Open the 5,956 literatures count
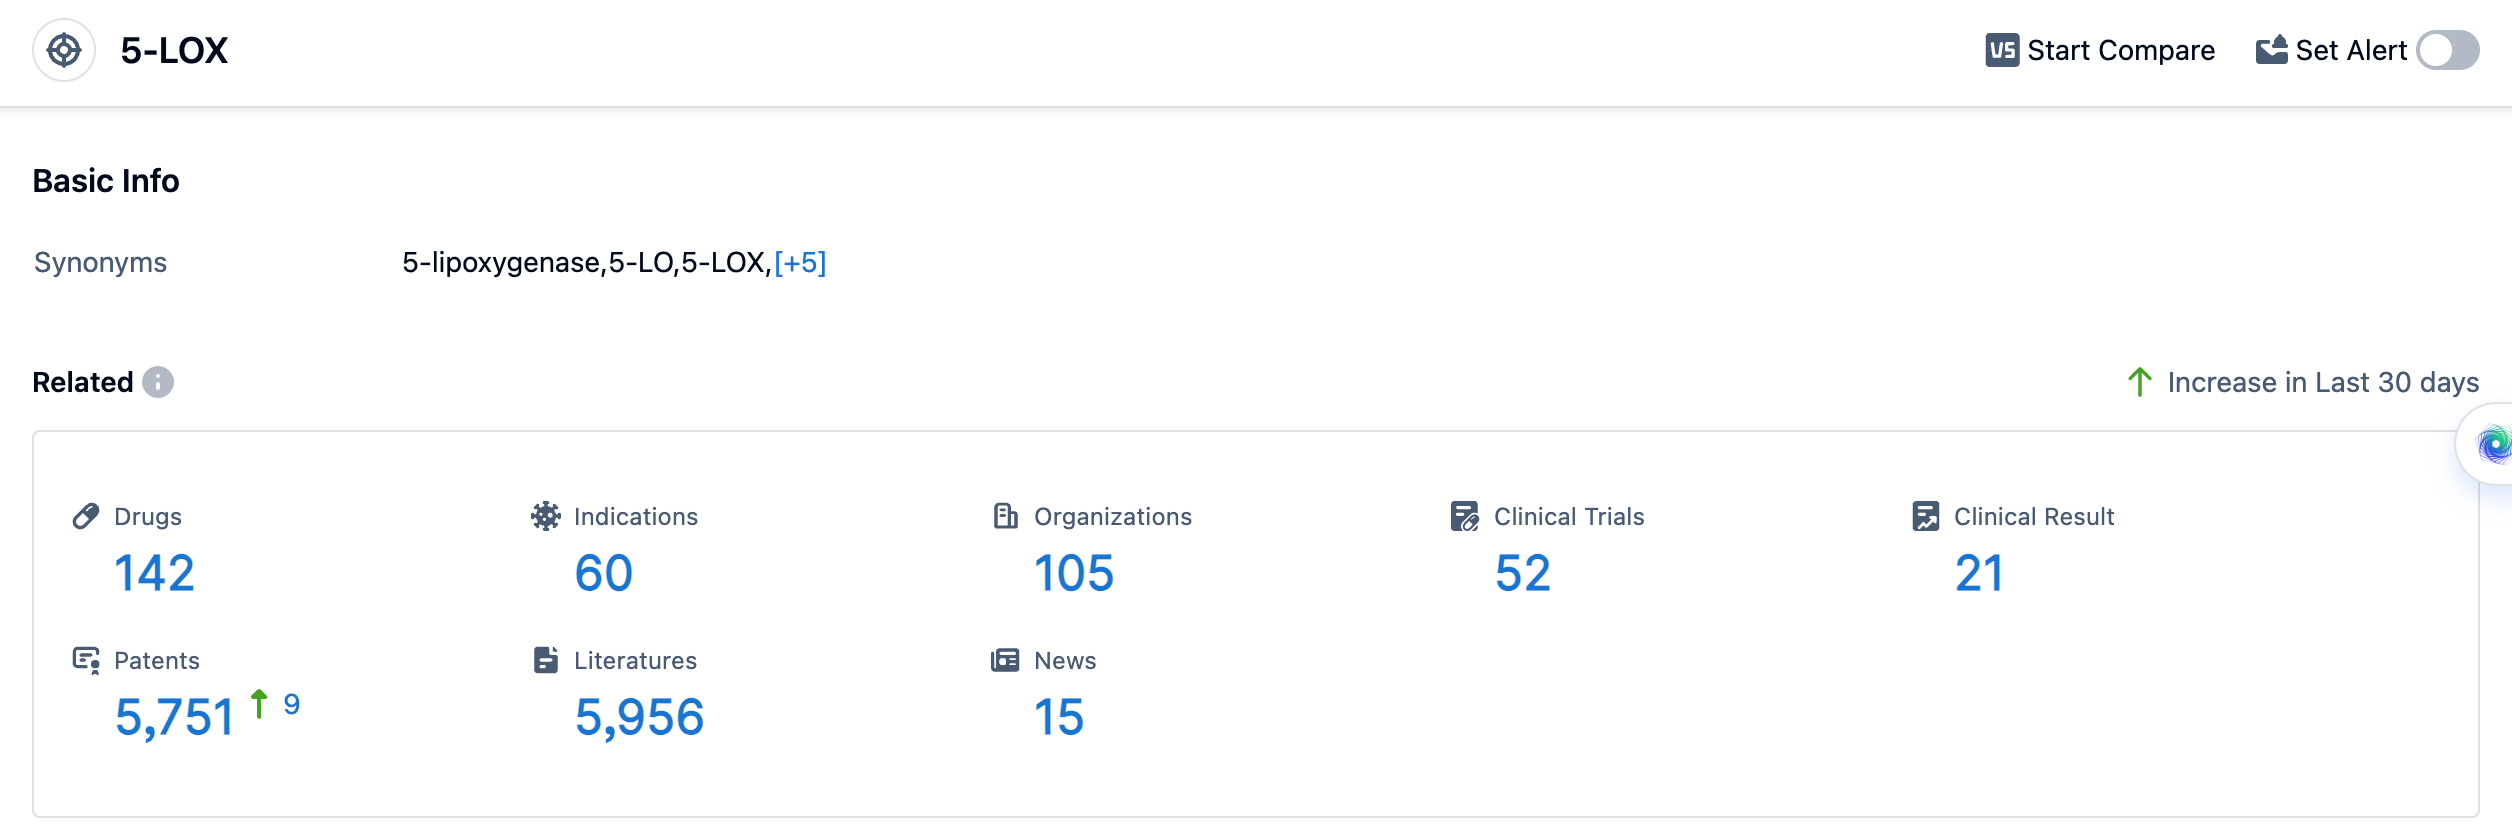2512x824 pixels. click(x=639, y=717)
